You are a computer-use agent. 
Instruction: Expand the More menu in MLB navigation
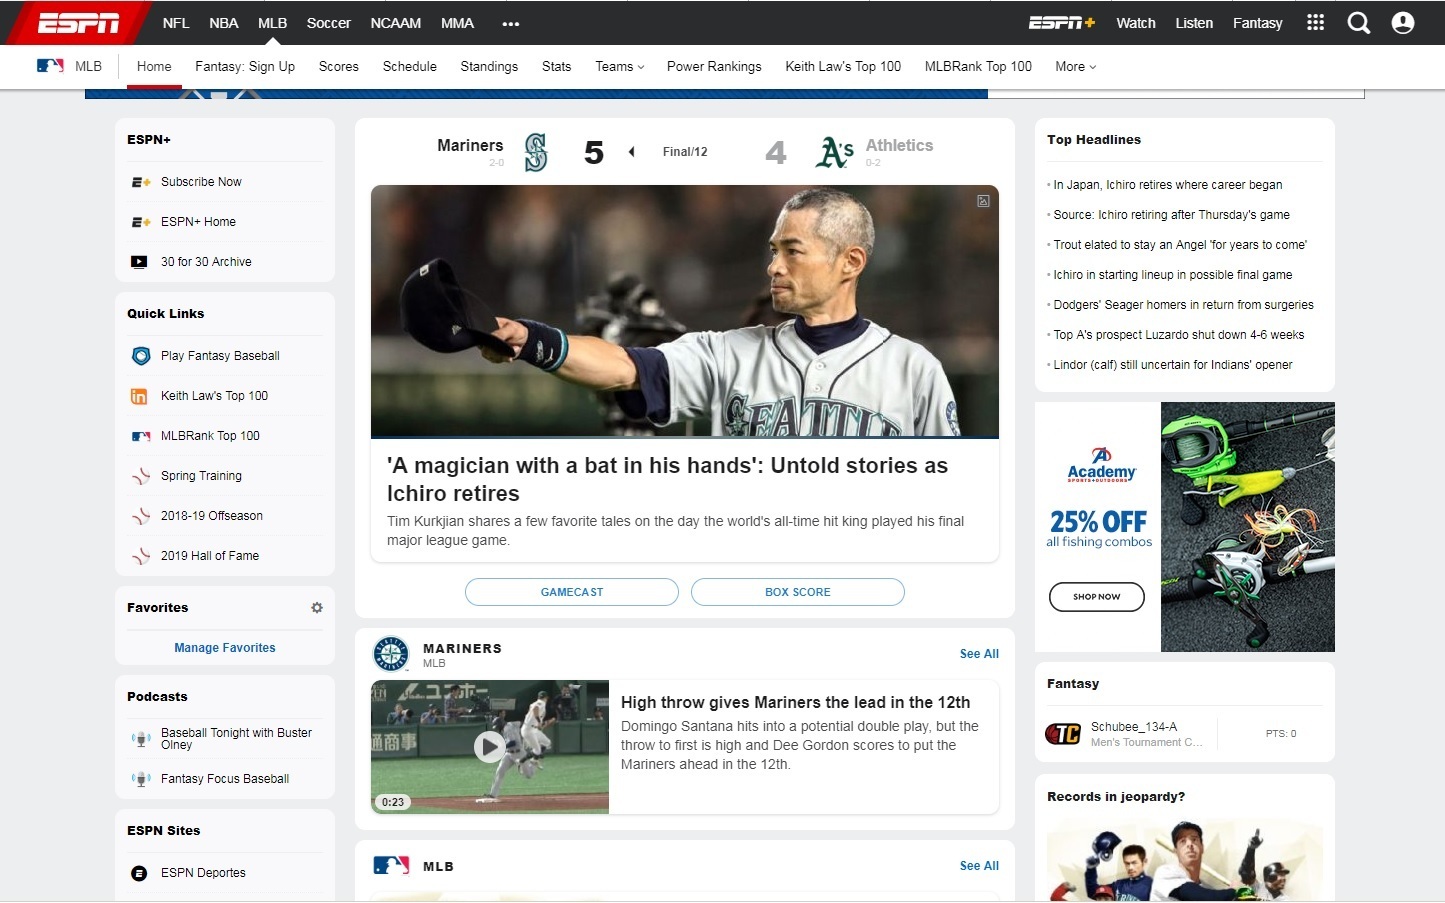1075,67
